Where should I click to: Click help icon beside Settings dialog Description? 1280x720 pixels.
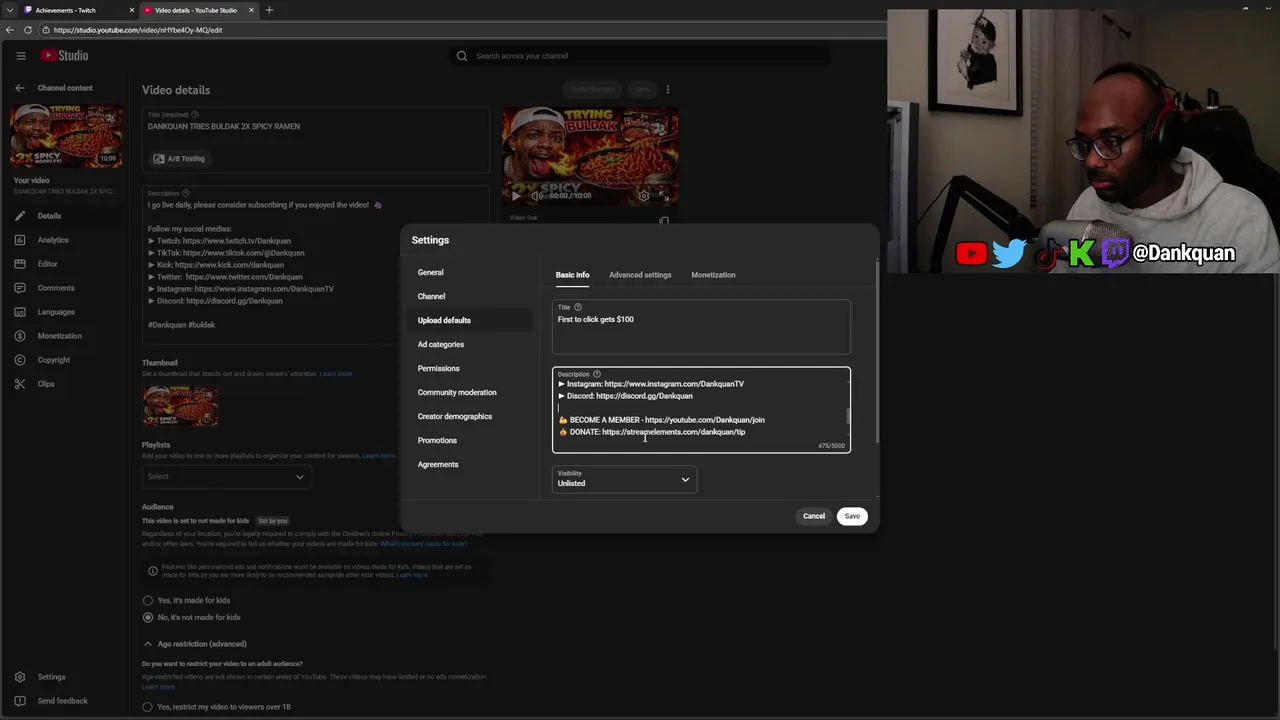[x=597, y=374]
